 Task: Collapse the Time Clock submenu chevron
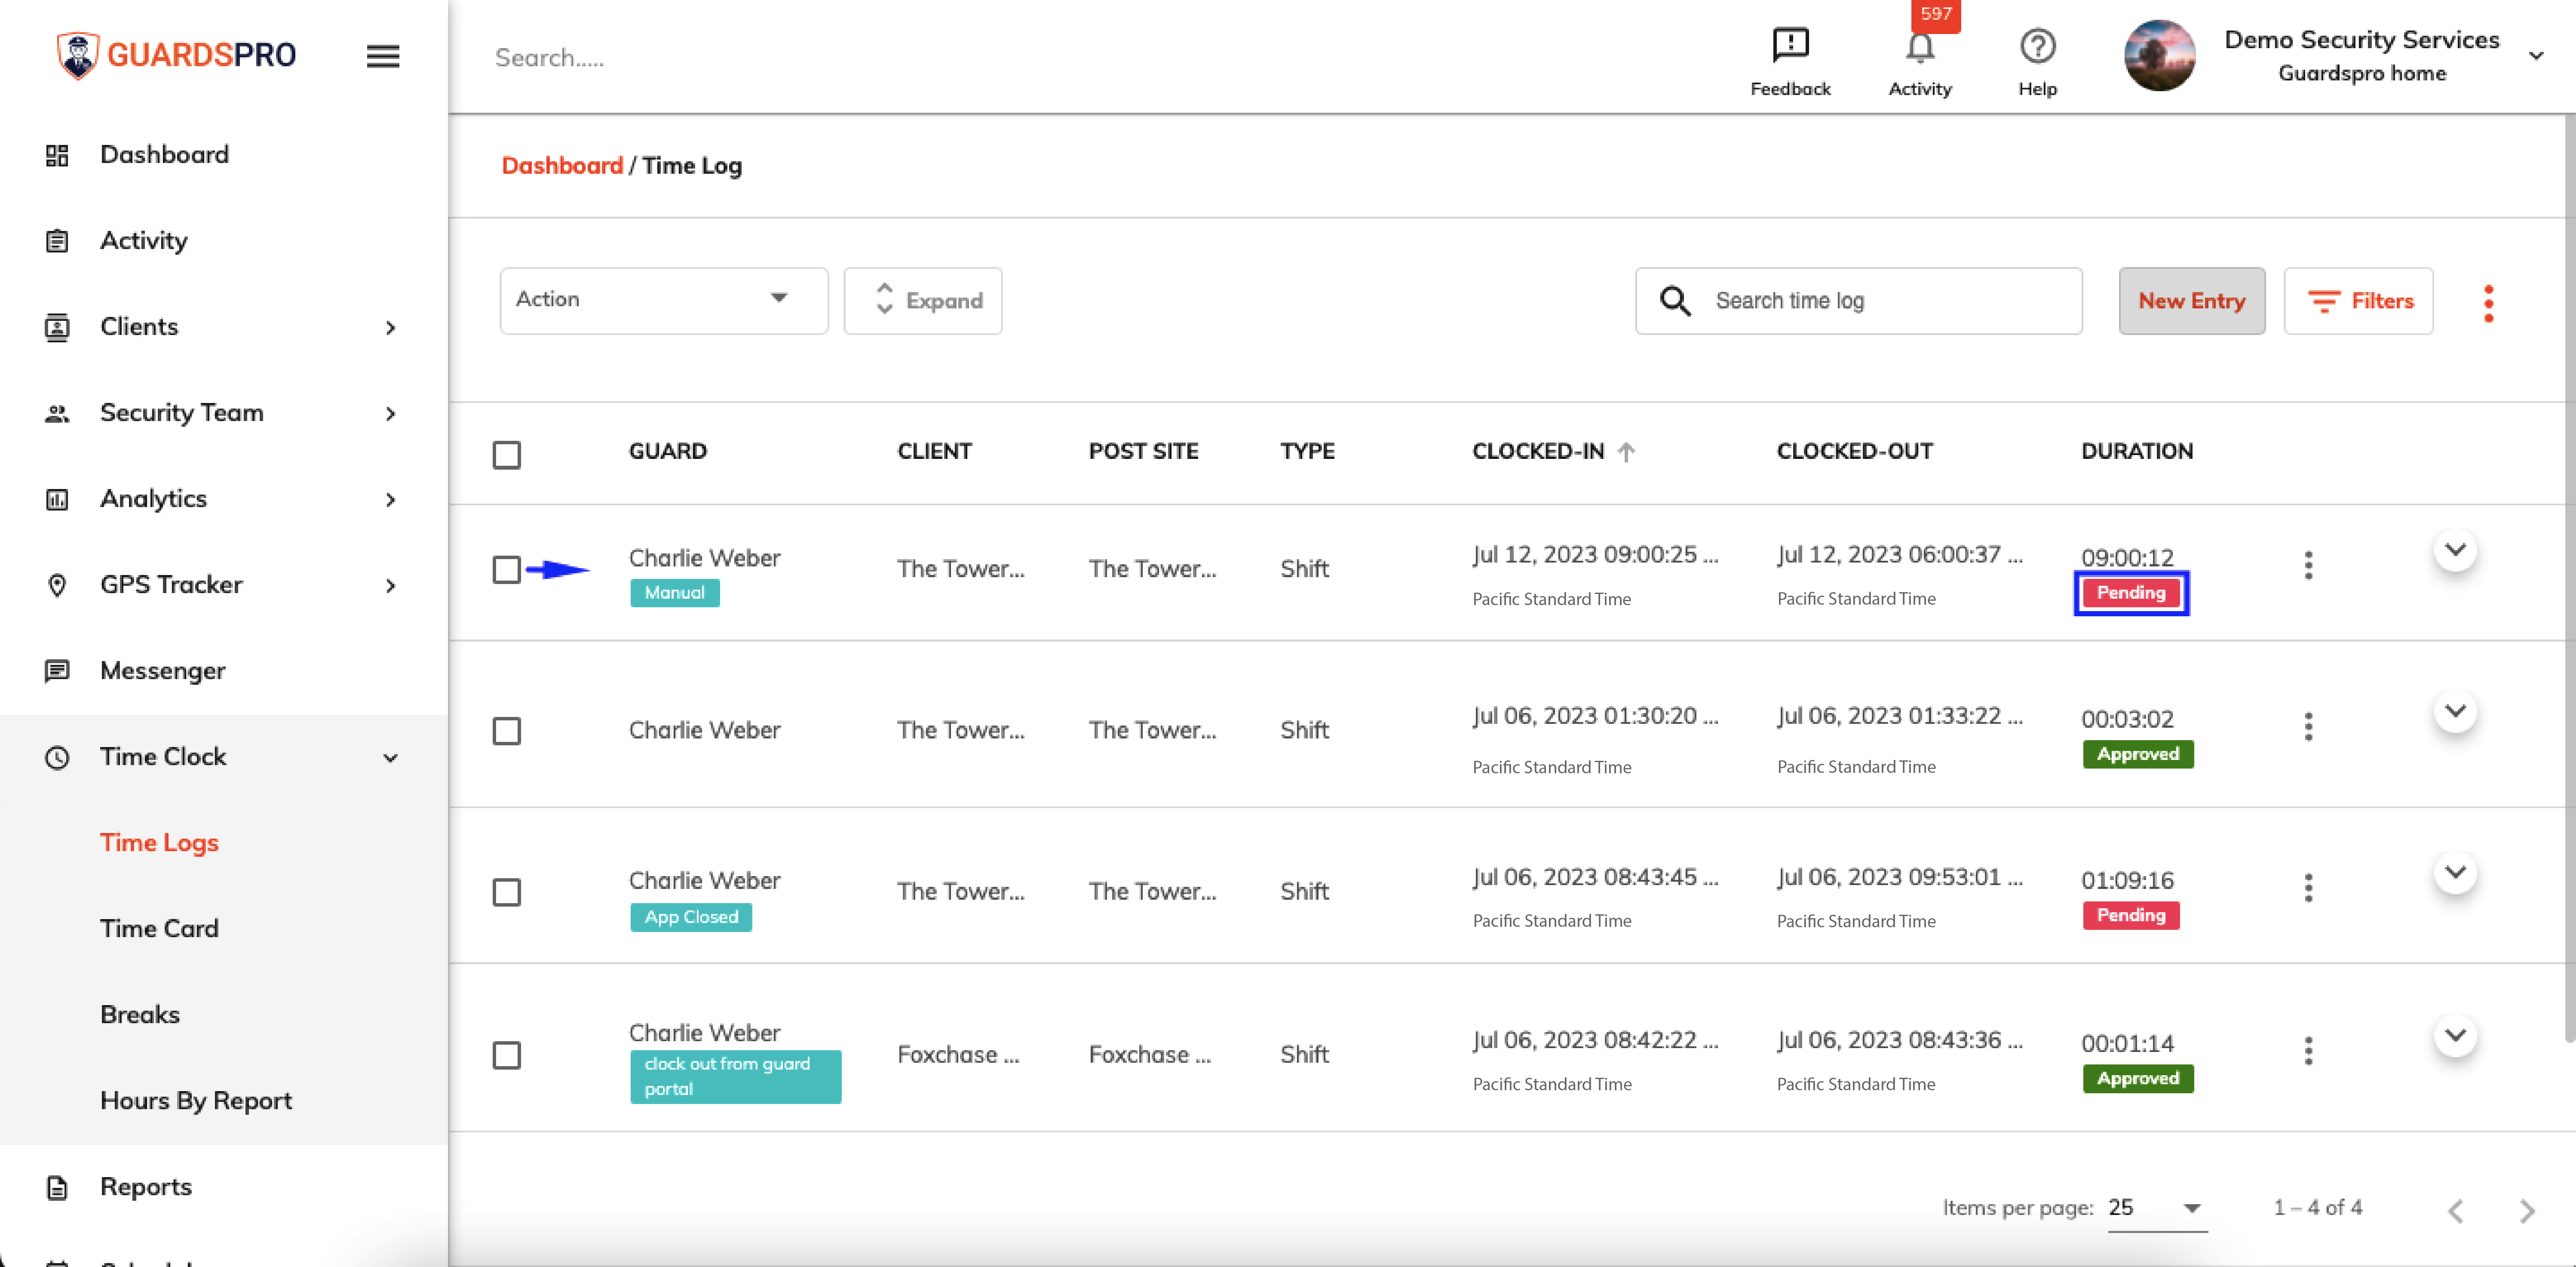coord(391,758)
